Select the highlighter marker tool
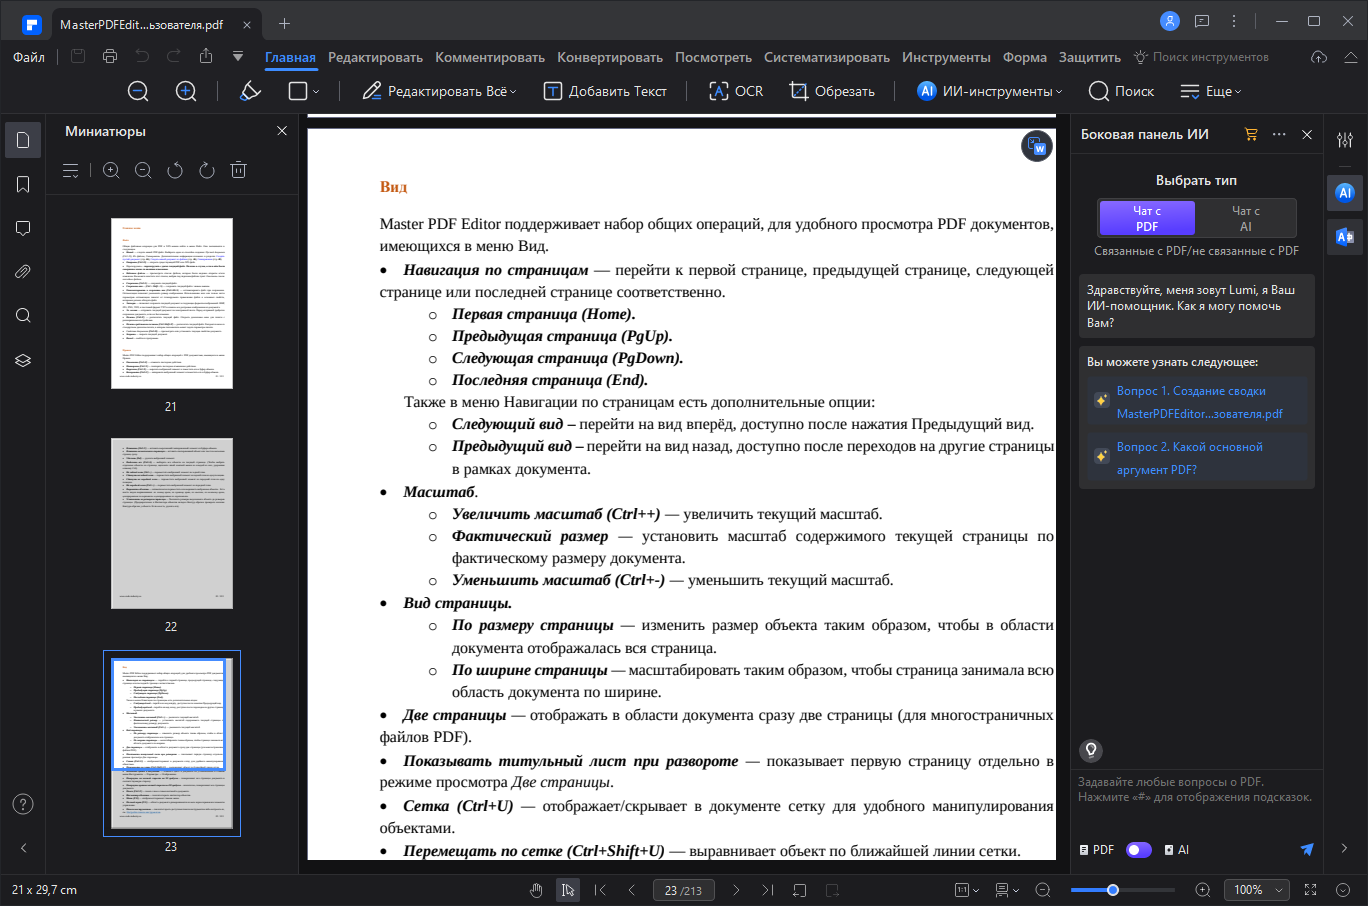 250,91
